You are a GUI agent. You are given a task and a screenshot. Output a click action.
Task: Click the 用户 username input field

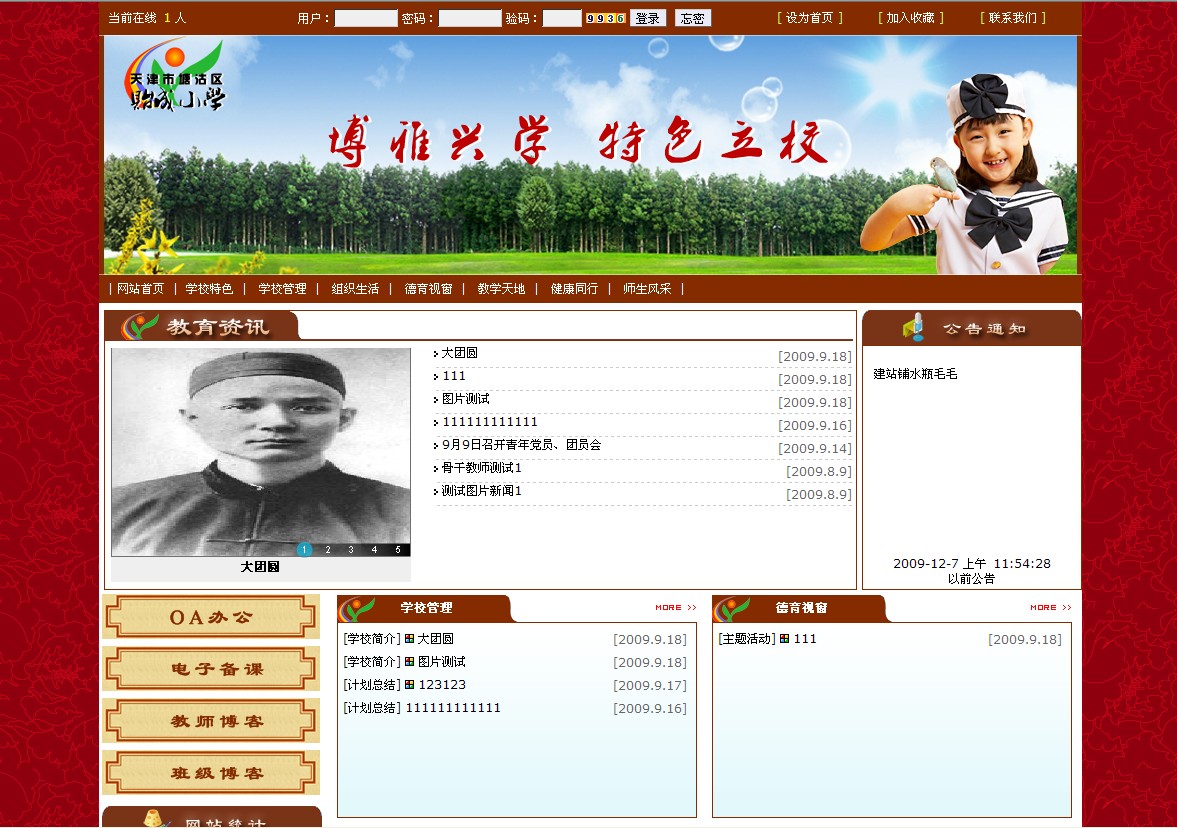(x=365, y=18)
